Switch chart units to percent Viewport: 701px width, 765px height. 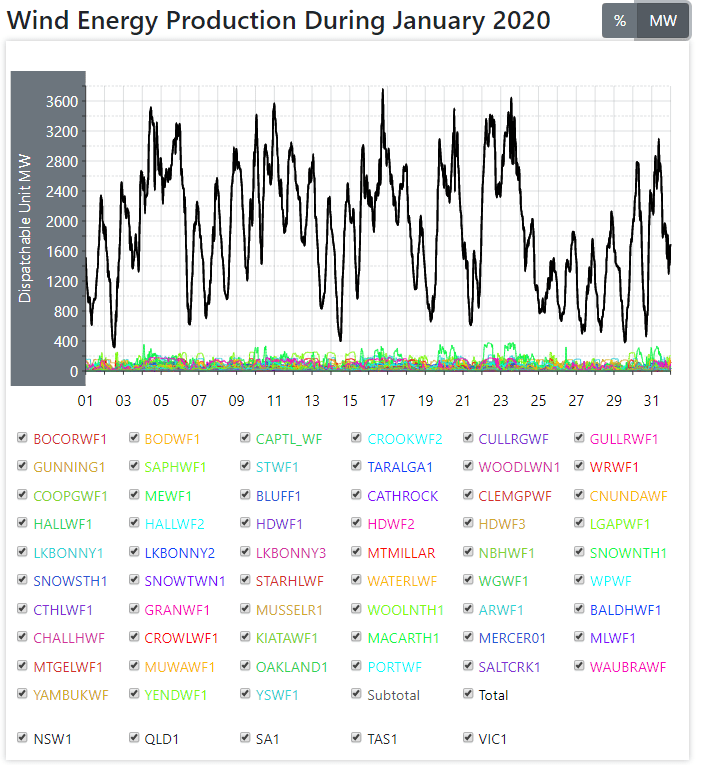(x=620, y=21)
